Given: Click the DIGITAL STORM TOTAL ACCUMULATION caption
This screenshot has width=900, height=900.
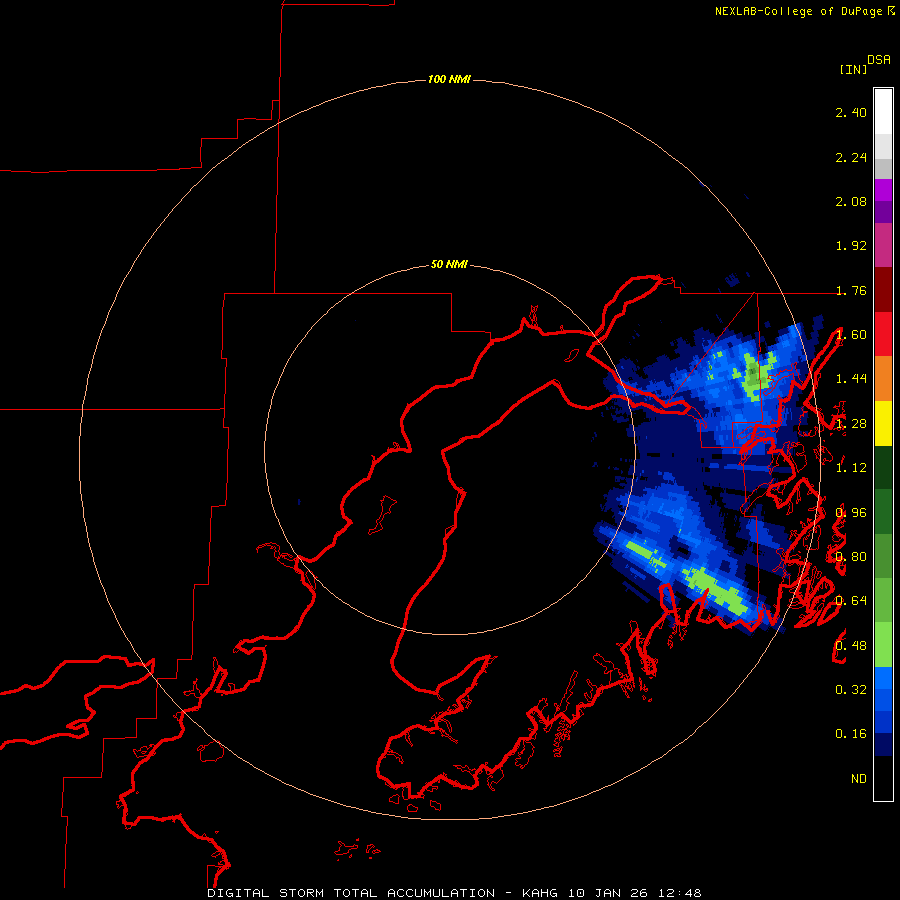Looking at the screenshot, I should coord(351,893).
